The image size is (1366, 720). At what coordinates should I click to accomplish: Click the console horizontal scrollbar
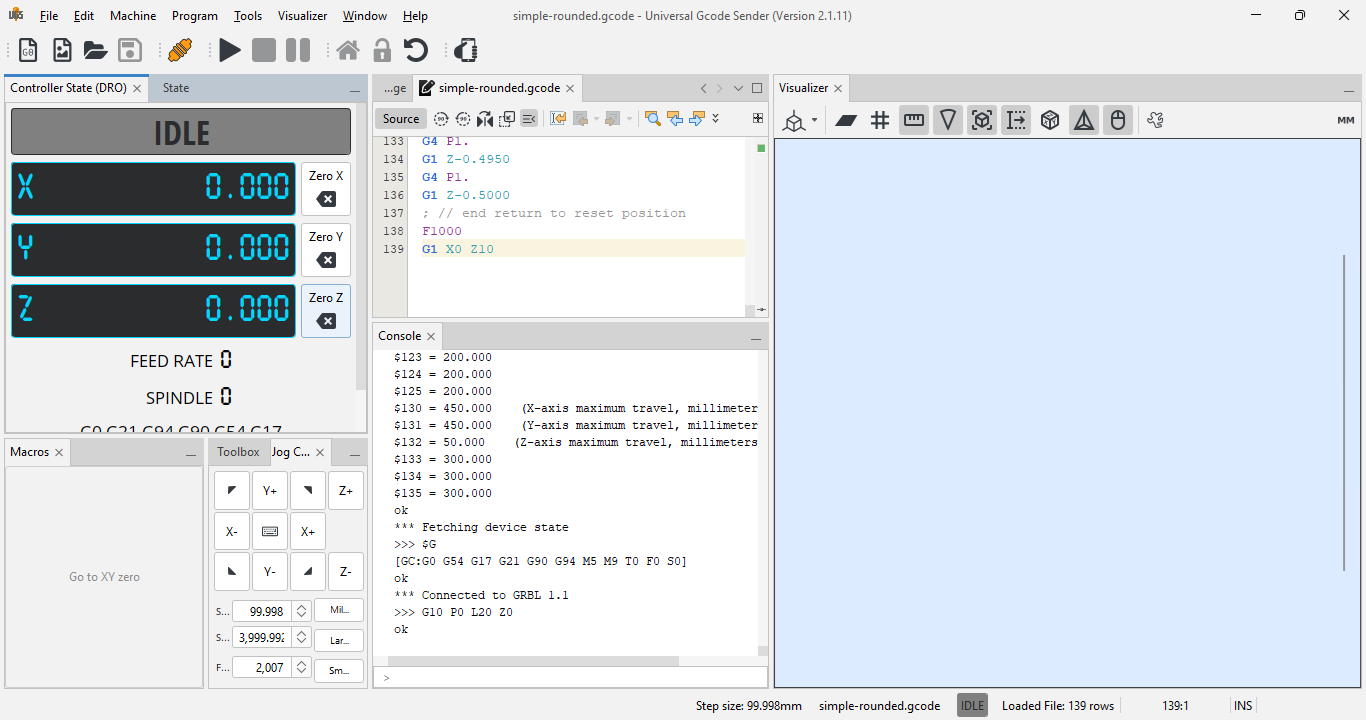tap(533, 661)
